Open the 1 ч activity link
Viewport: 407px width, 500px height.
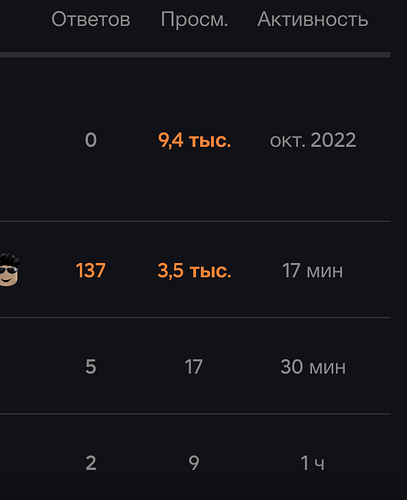coord(313,463)
